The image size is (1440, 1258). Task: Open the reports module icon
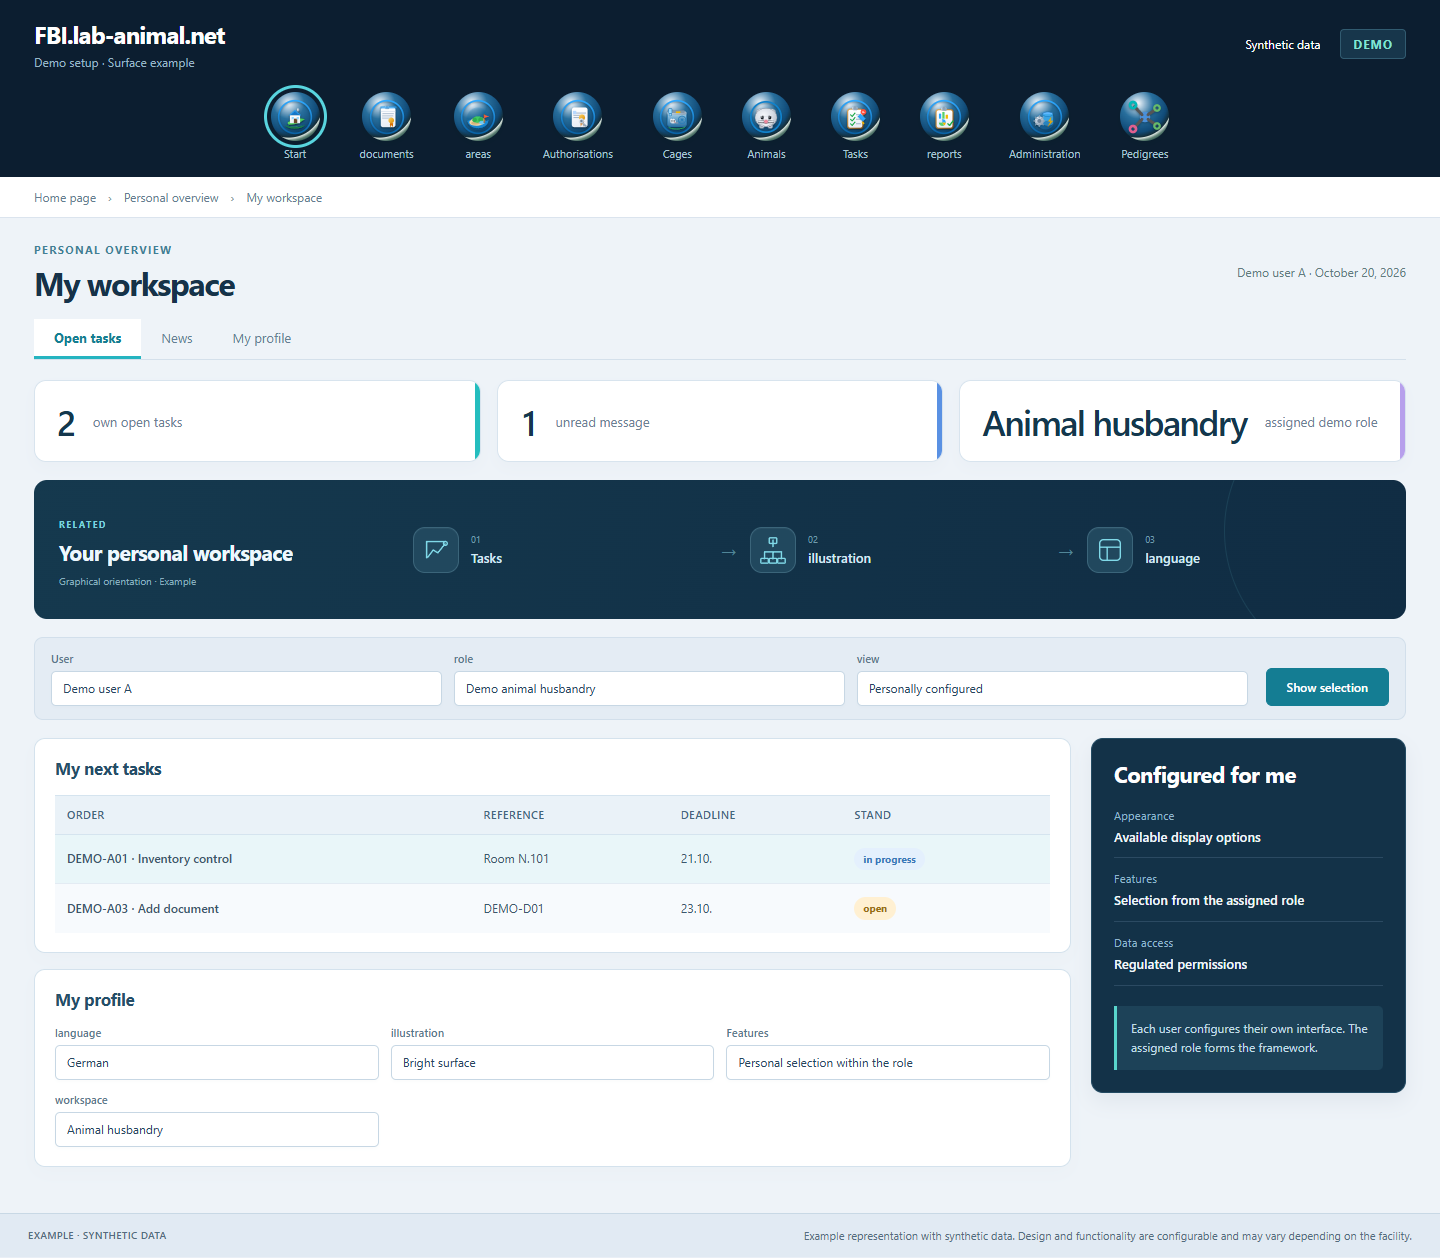pos(944,117)
